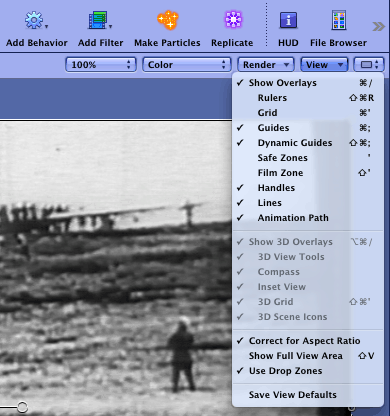Open the Add Filter filmstrip icon
The image size is (390, 416).
coord(98,20)
